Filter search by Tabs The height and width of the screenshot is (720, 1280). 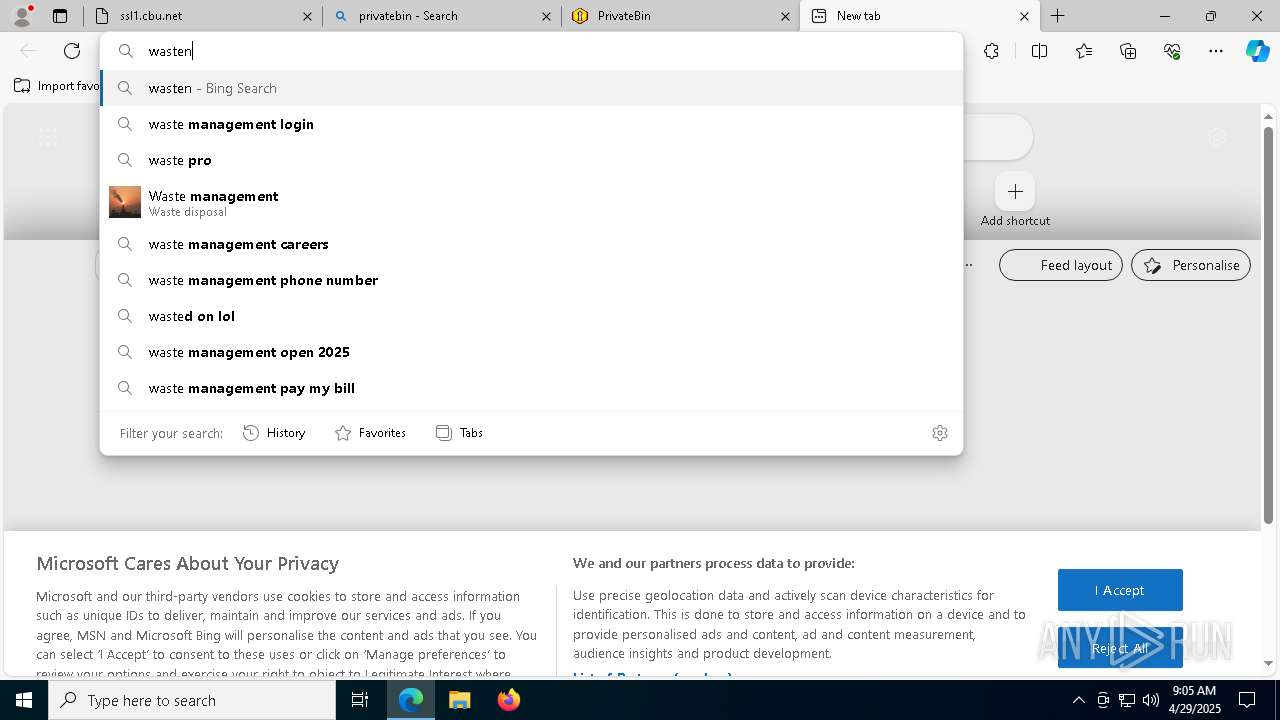[459, 433]
